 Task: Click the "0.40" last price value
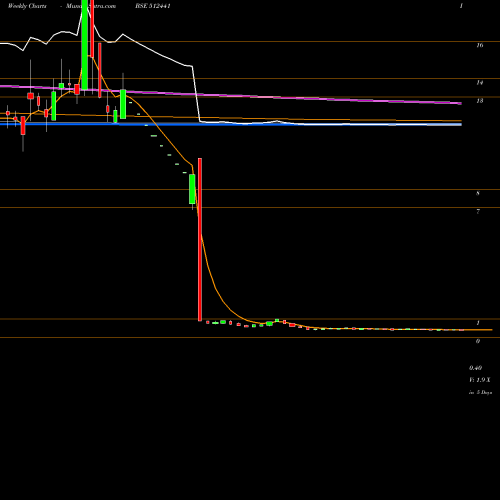pos(475,368)
